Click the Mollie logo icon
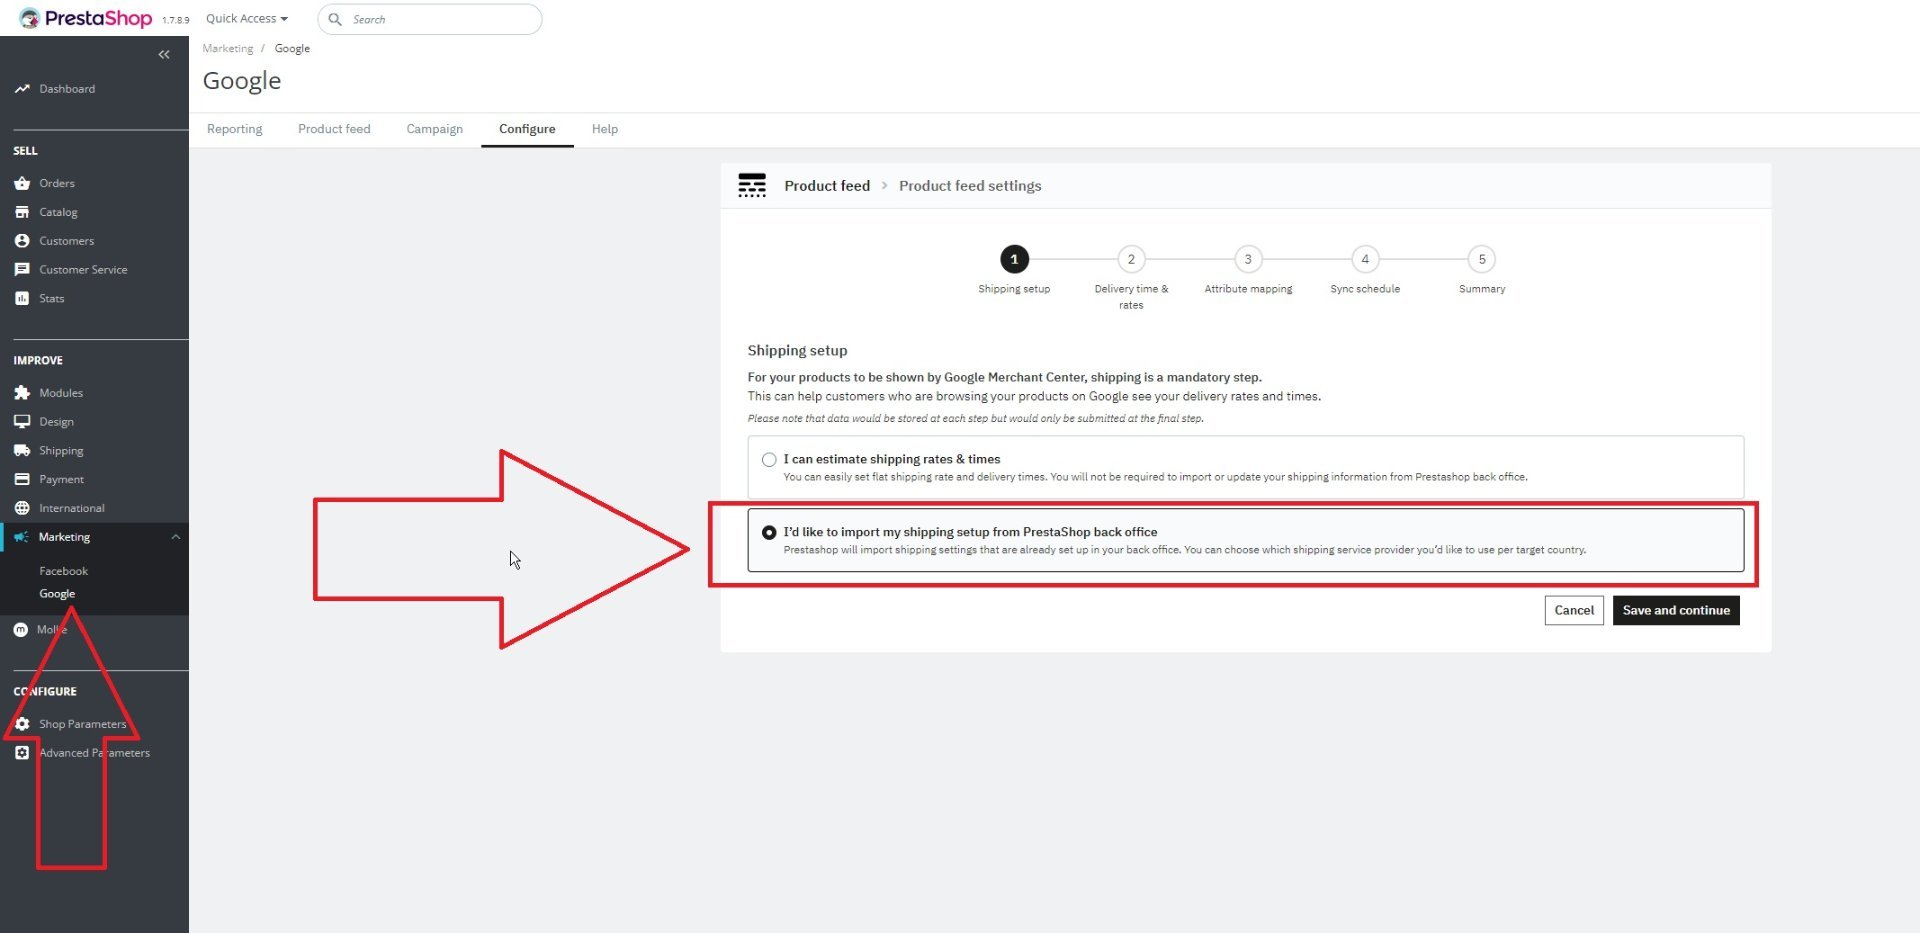The width and height of the screenshot is (1920, 933). tap(21, 630)
